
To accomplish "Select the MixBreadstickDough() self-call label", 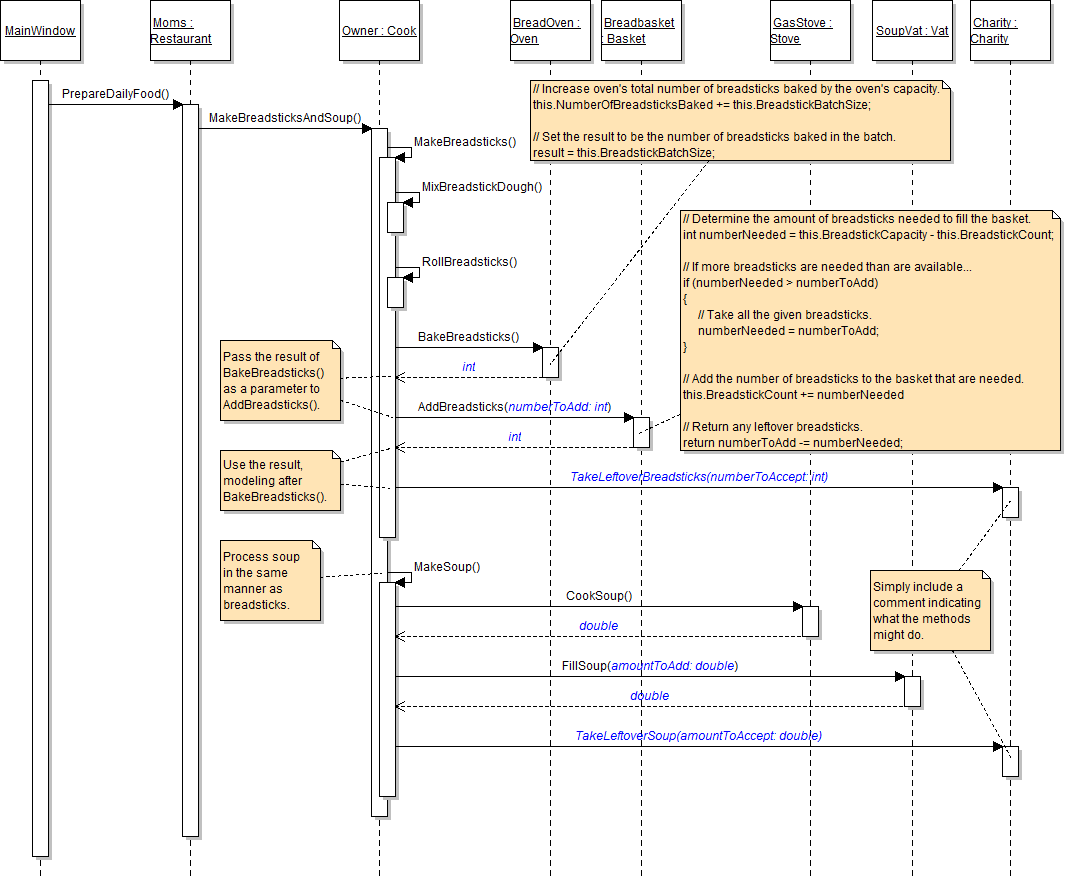I will 481,187.
